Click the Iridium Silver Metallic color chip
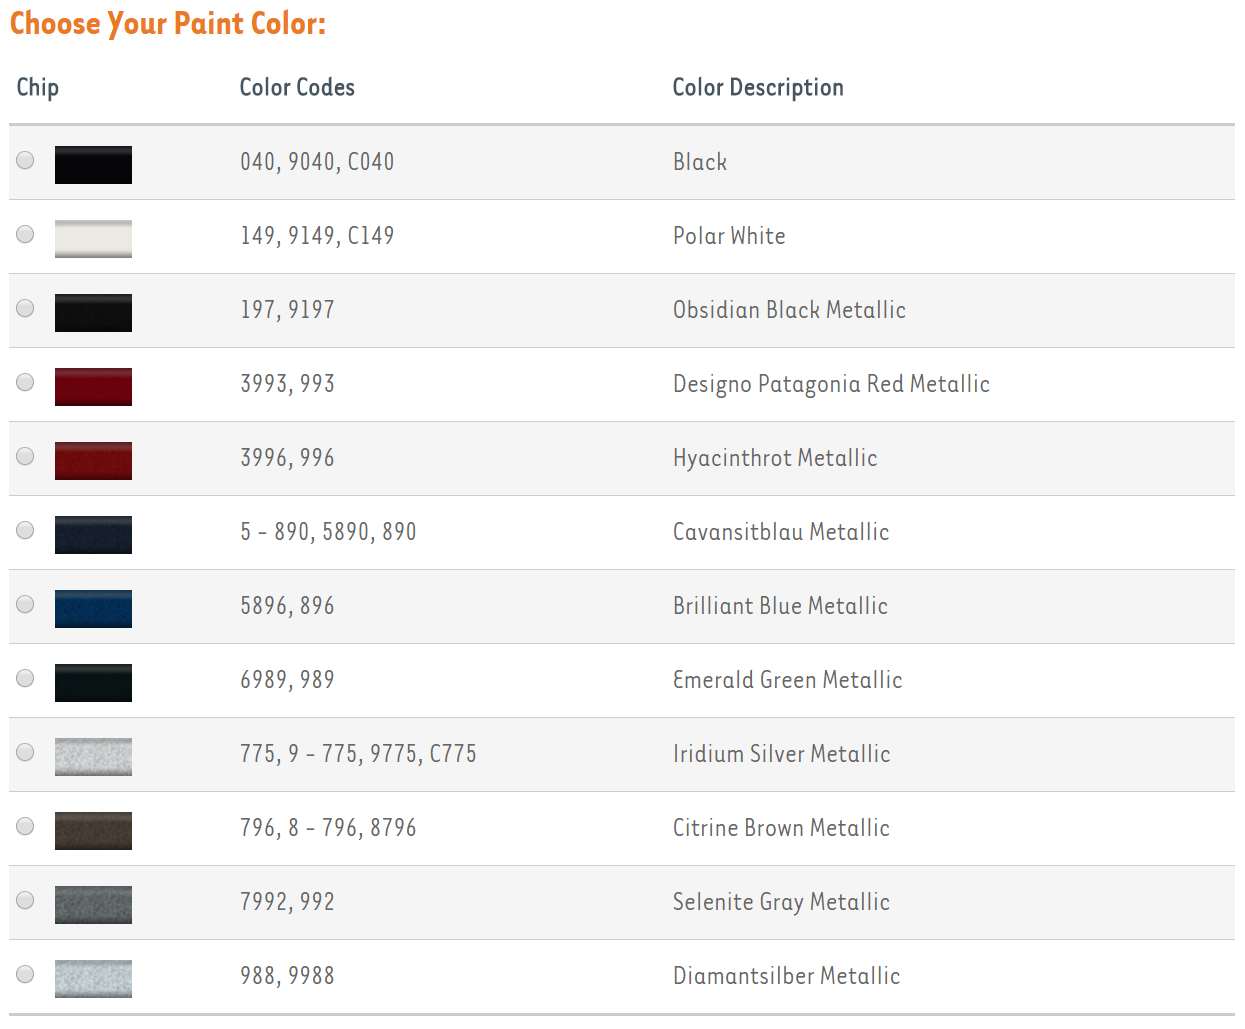The height and width of the screenshot is (1029, 1245). (93, 757)
